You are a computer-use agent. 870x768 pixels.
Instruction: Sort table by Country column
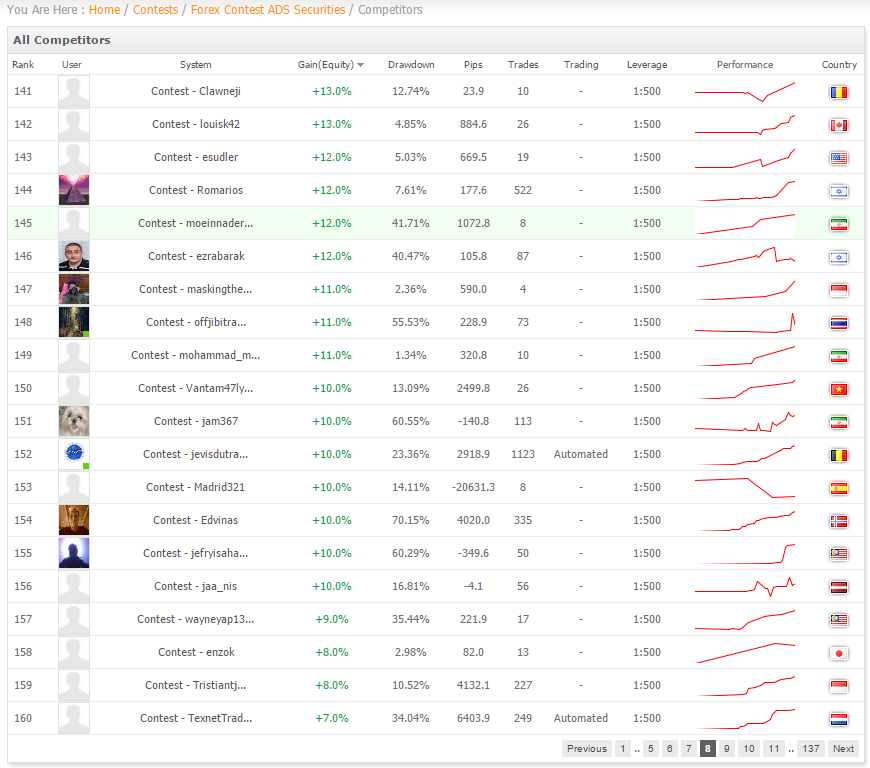coord(839,64)
